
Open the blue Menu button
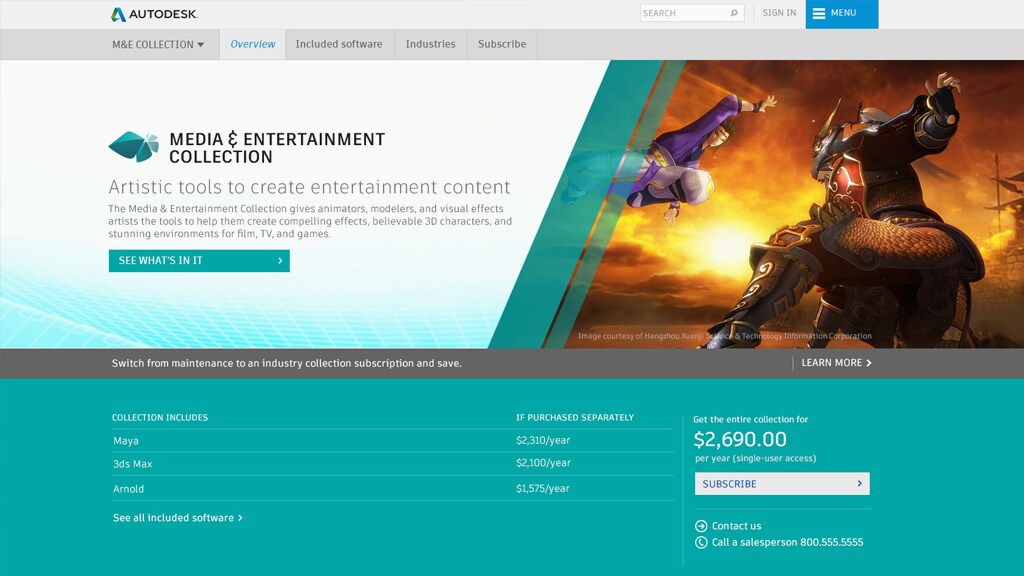pyautogui.click(x=842, y=14)
